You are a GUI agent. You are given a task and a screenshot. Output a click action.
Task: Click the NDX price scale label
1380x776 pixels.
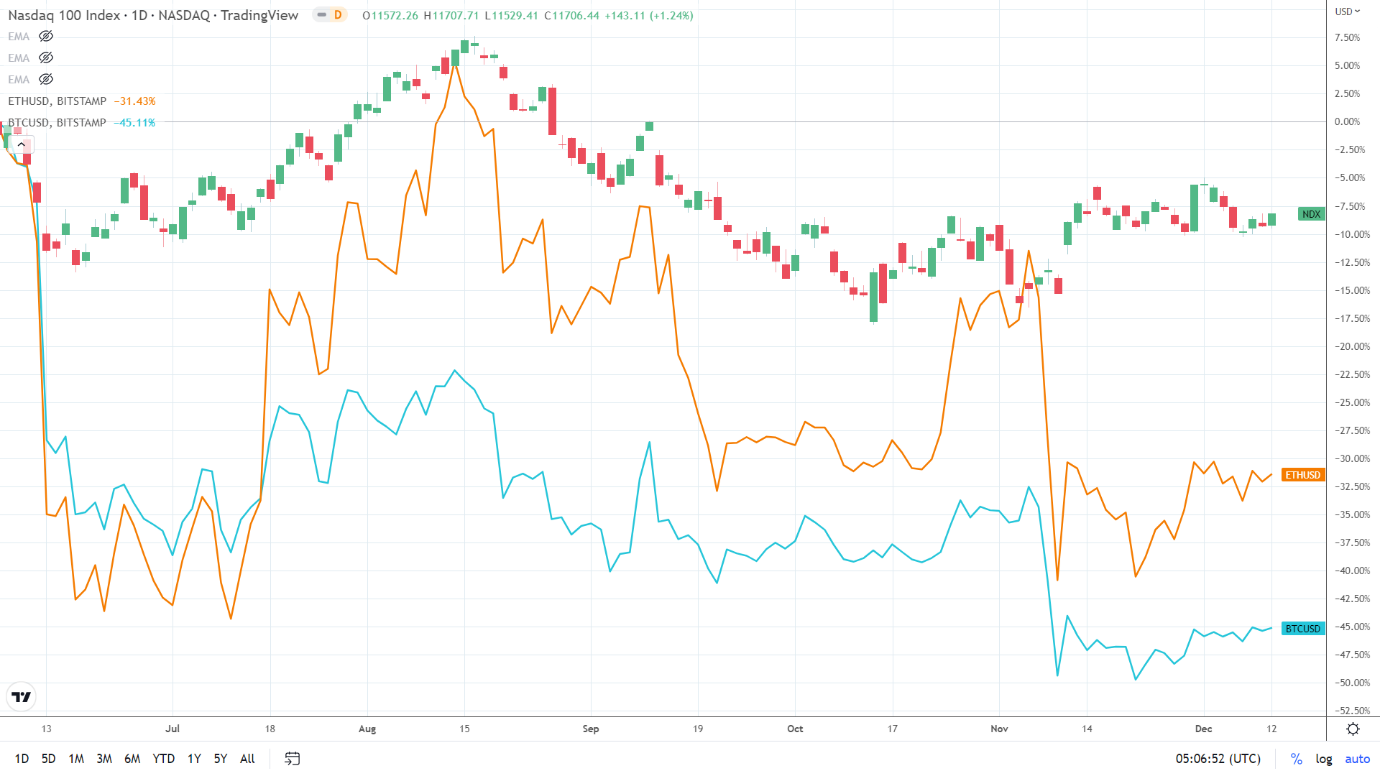pos(1311,214)
